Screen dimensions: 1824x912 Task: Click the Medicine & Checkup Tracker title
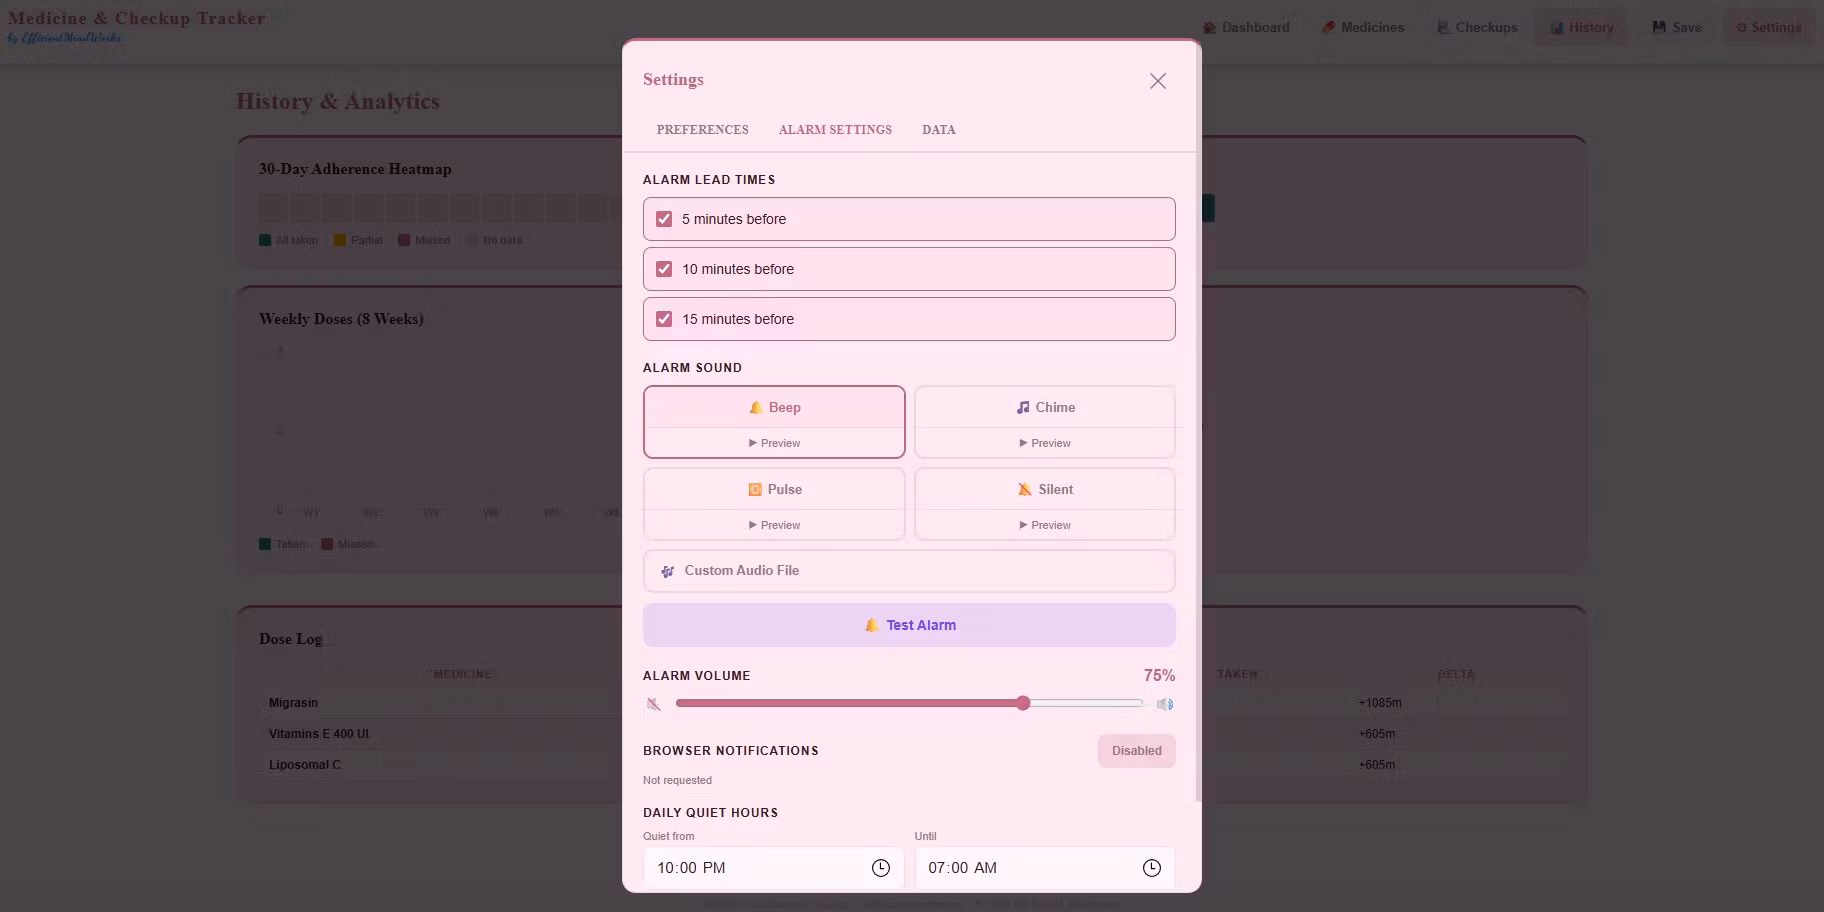[x=137, y=18]
